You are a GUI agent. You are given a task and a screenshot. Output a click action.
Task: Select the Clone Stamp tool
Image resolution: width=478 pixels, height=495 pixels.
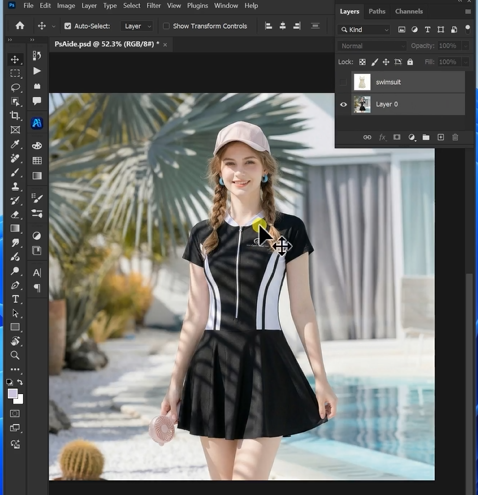(x=15, y=186)
